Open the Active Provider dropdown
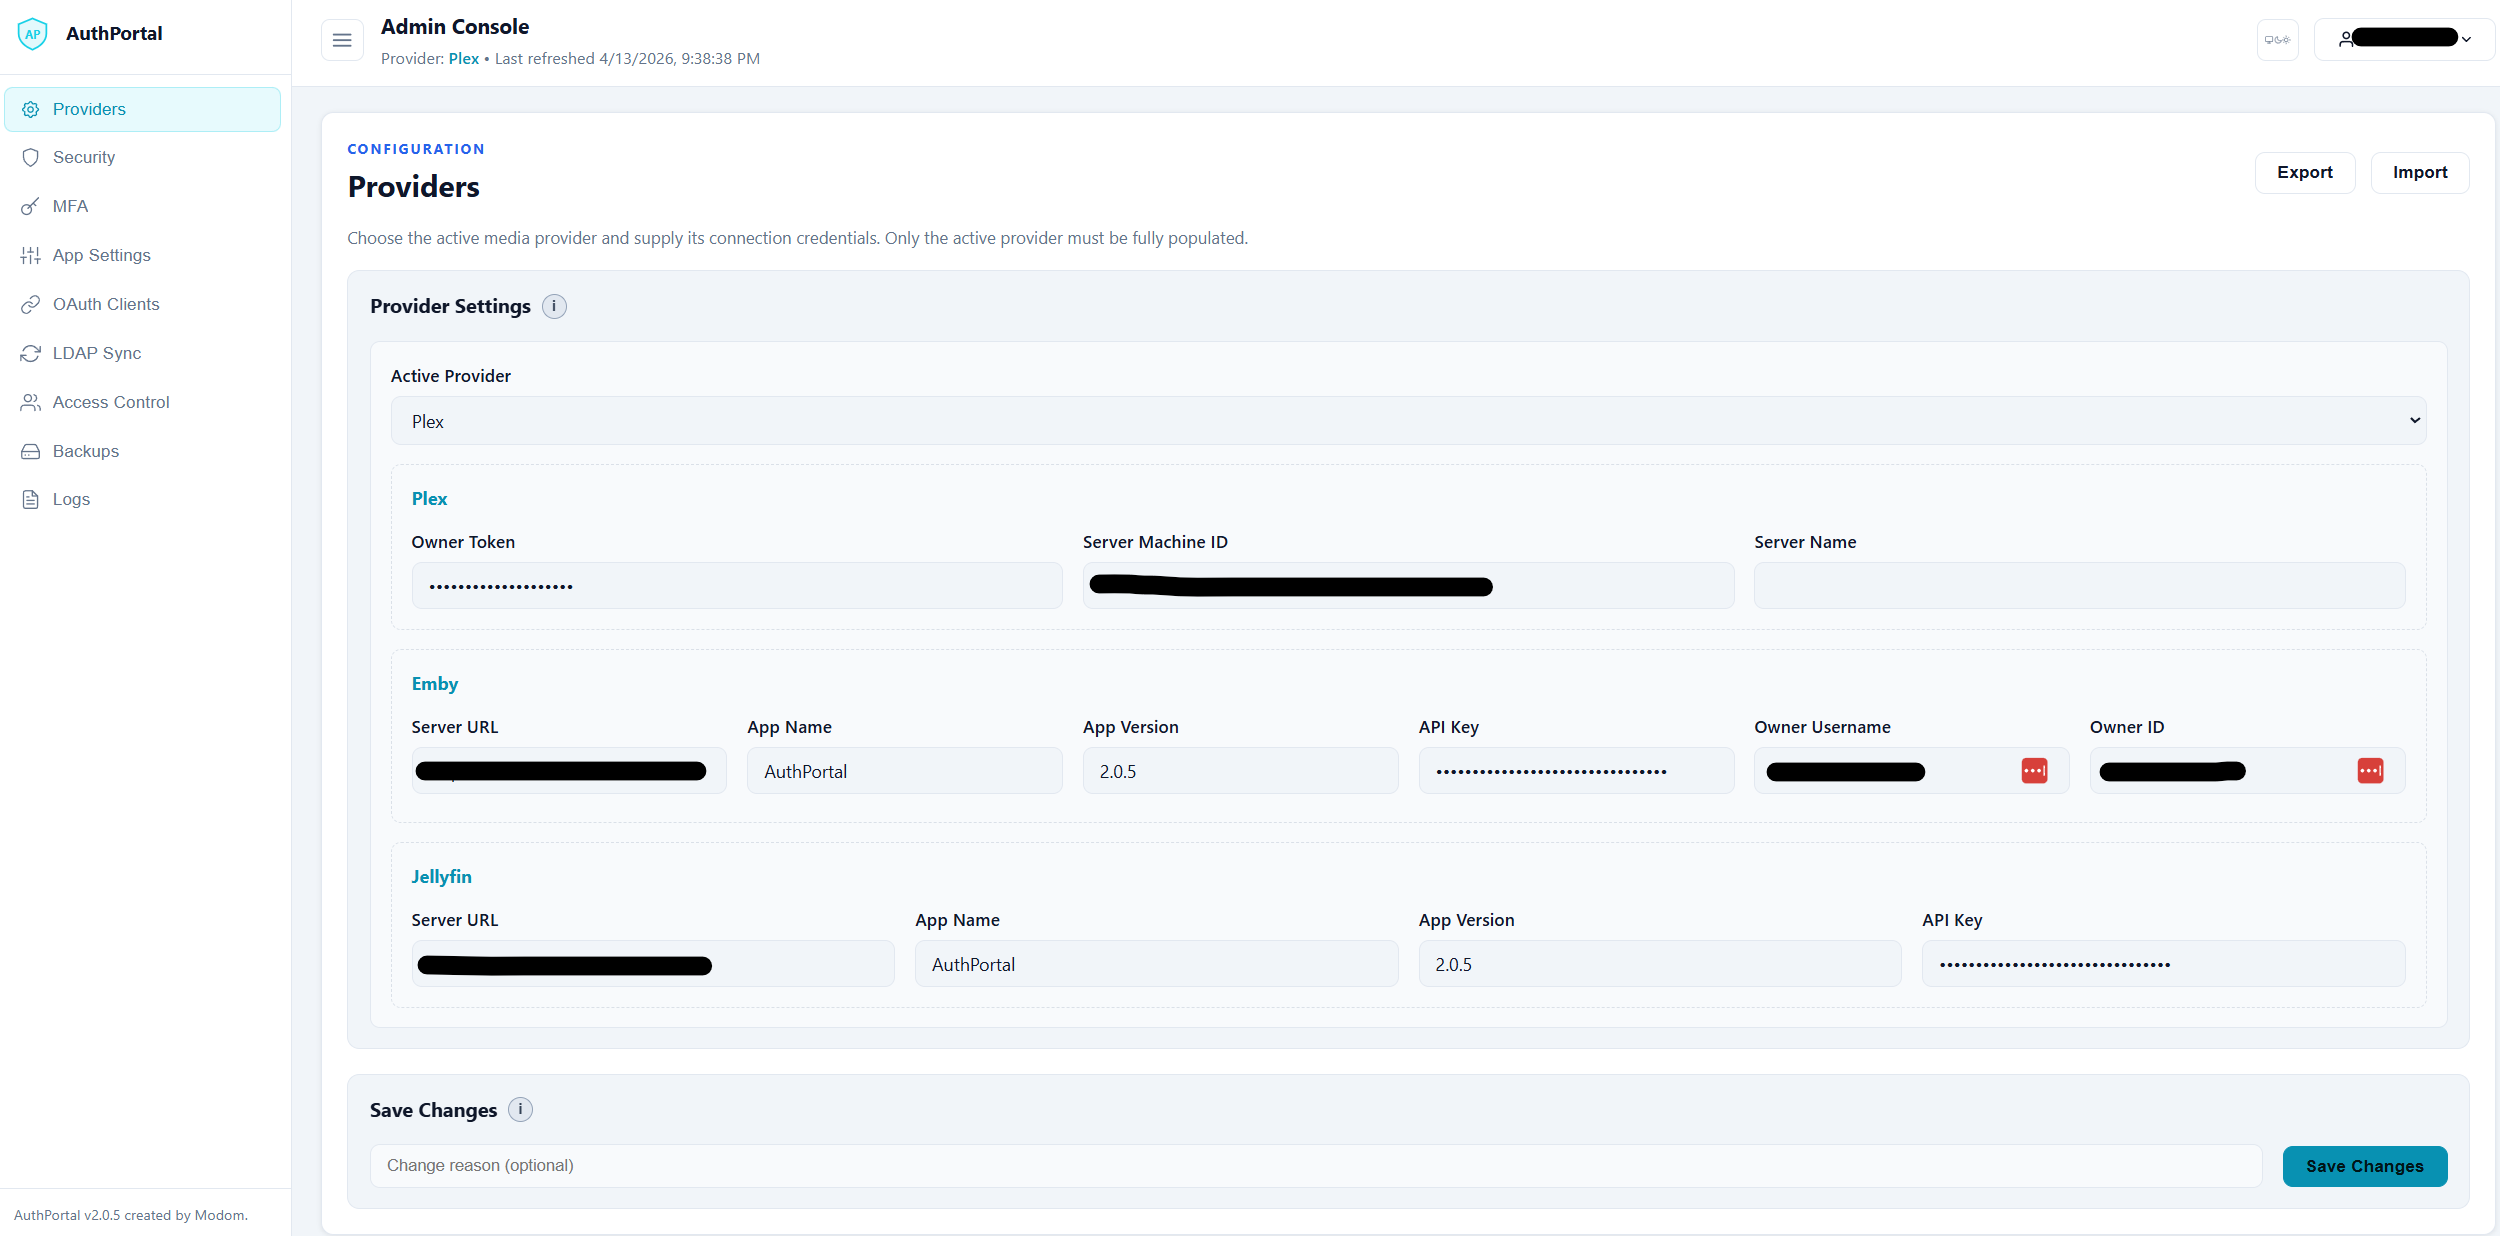 [1408, 421]
